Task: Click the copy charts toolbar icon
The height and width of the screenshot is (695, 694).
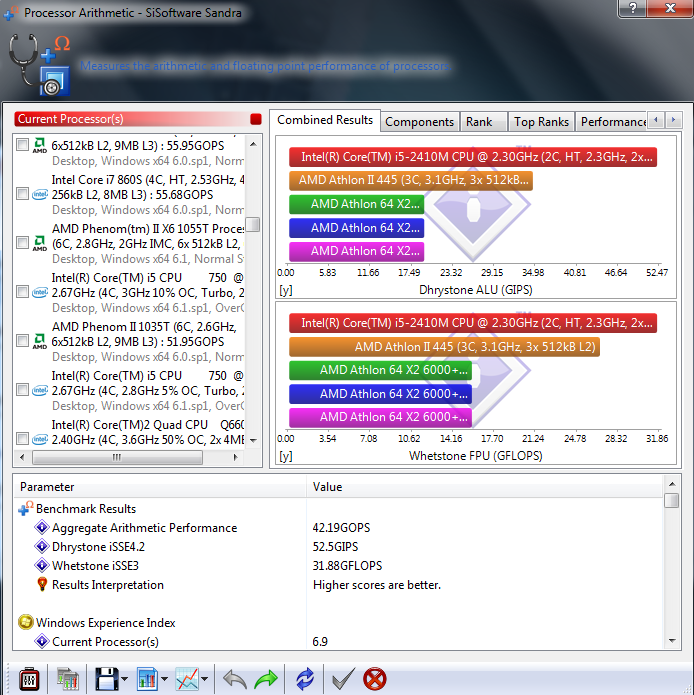Action: click(67, 679)
